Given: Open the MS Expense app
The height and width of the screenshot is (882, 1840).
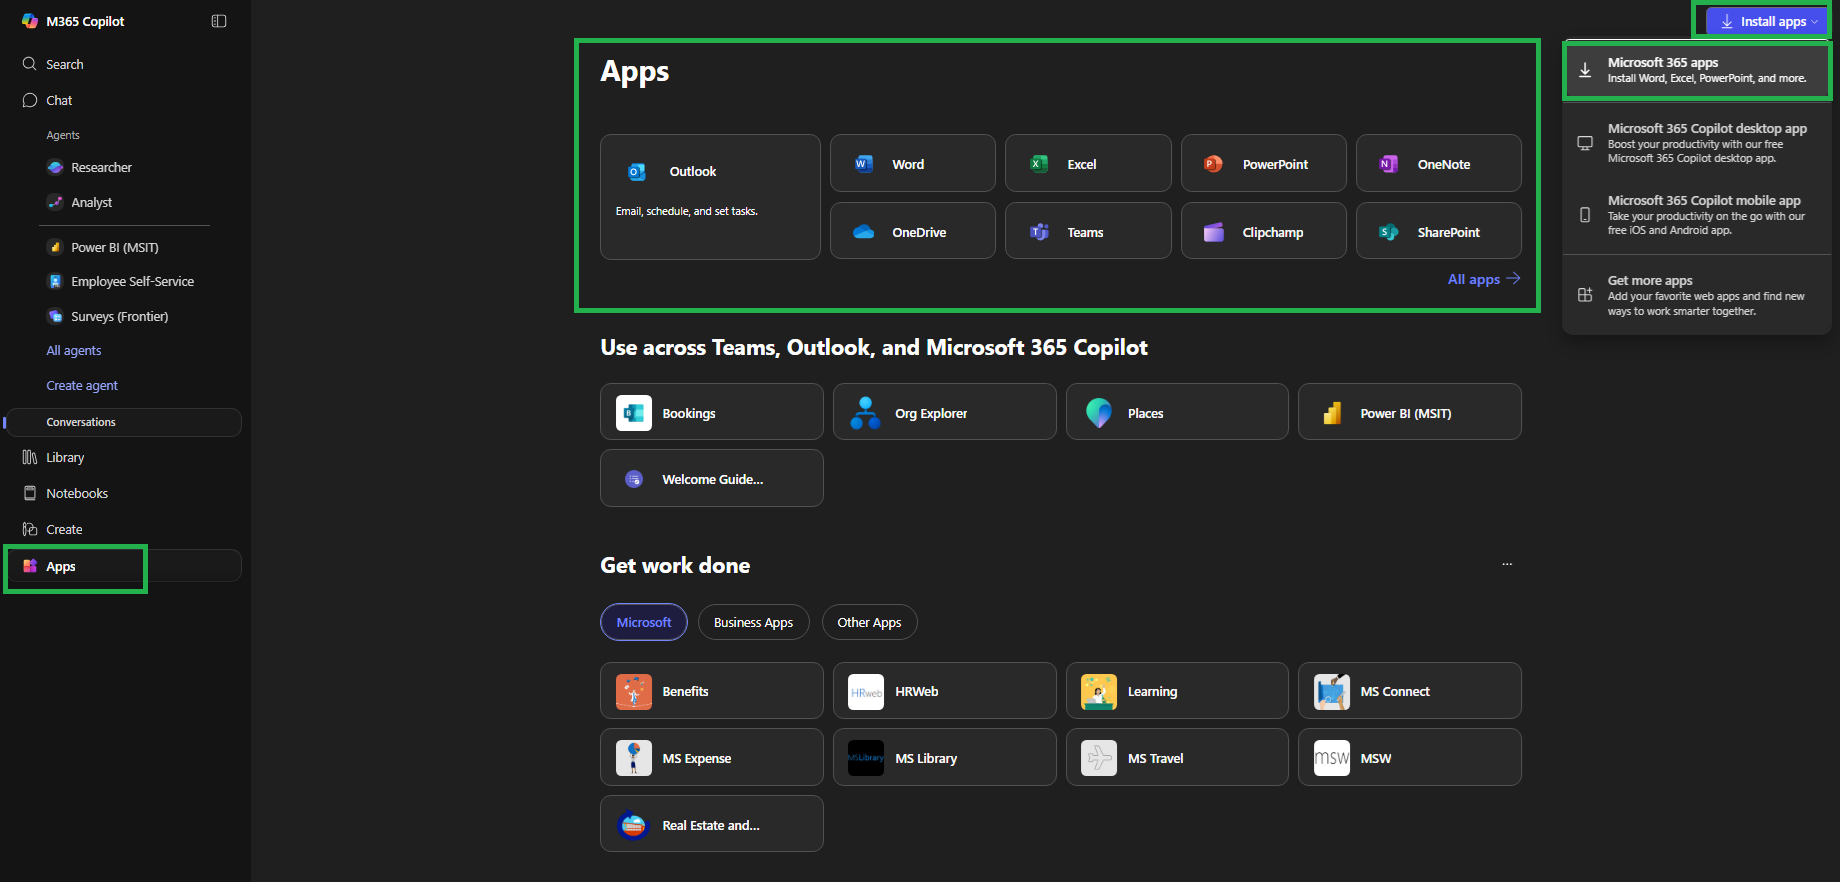Looking at the screenshot, I should [x=712, y=757].
